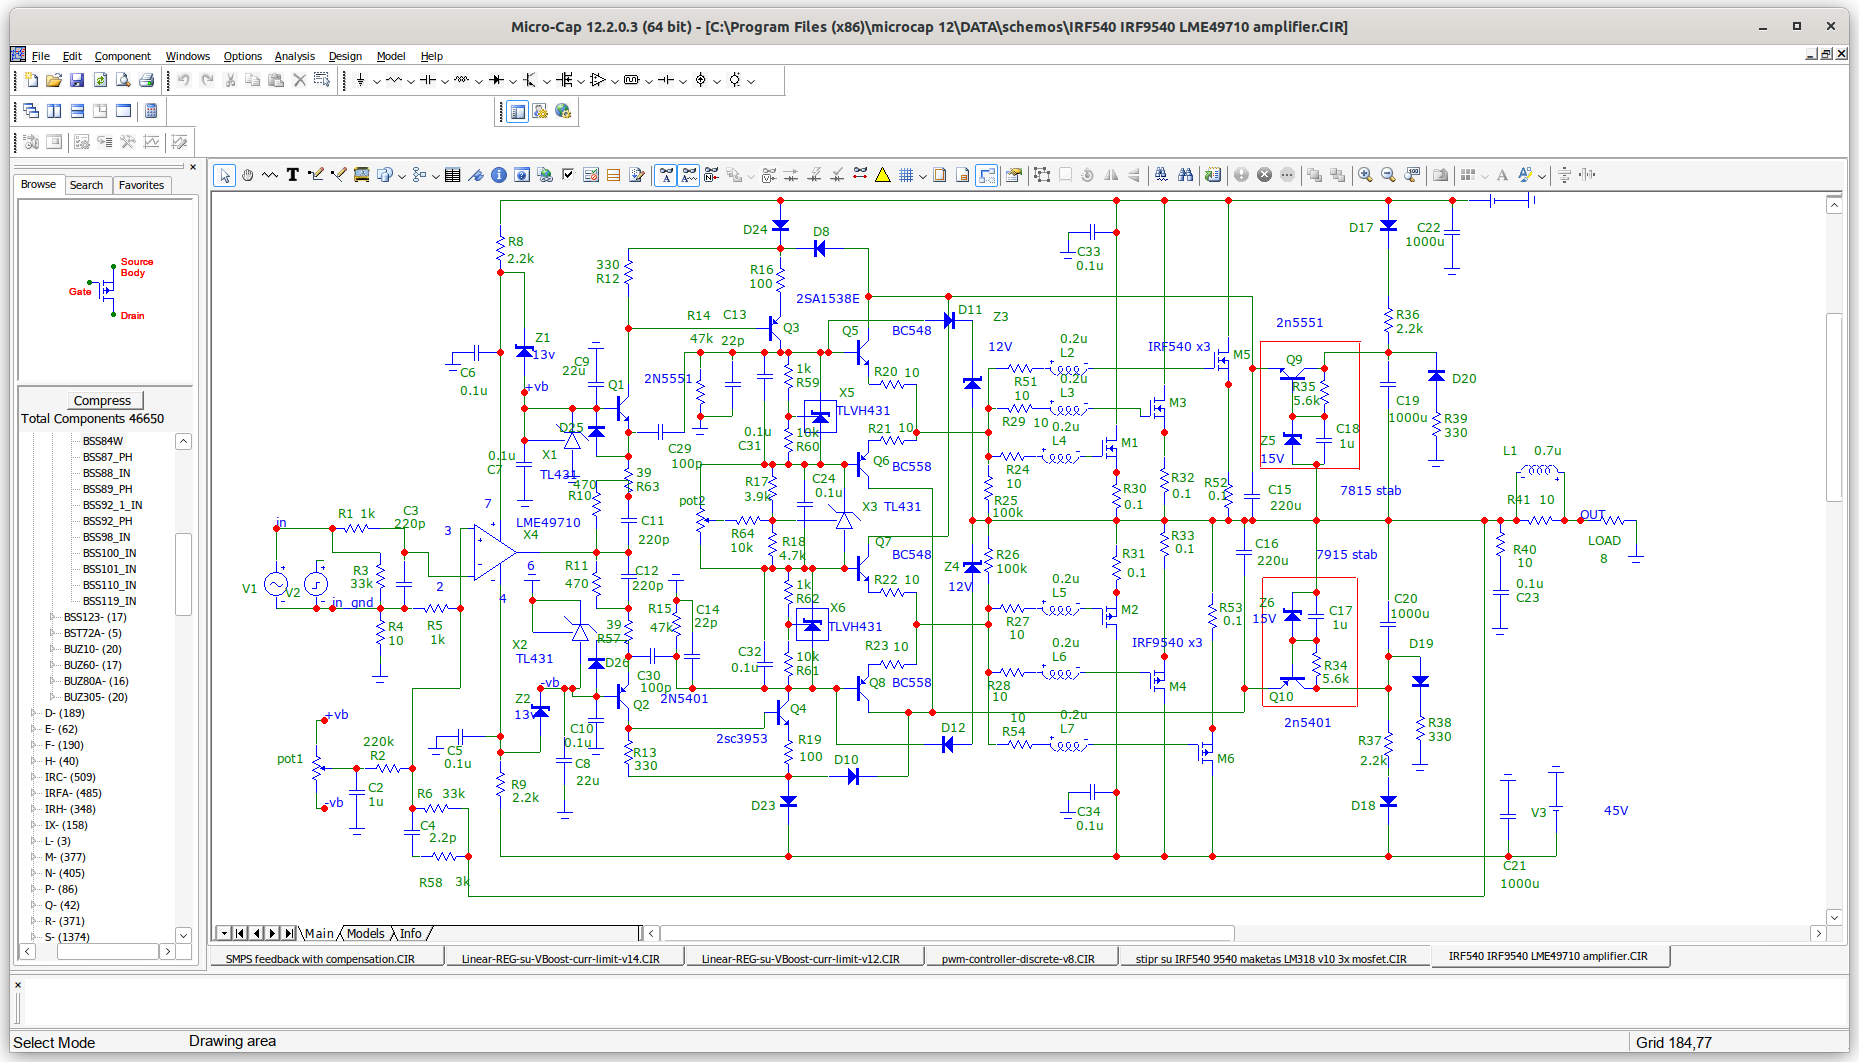
Task: Open the Analysis menu
Action: click(294, 56)
